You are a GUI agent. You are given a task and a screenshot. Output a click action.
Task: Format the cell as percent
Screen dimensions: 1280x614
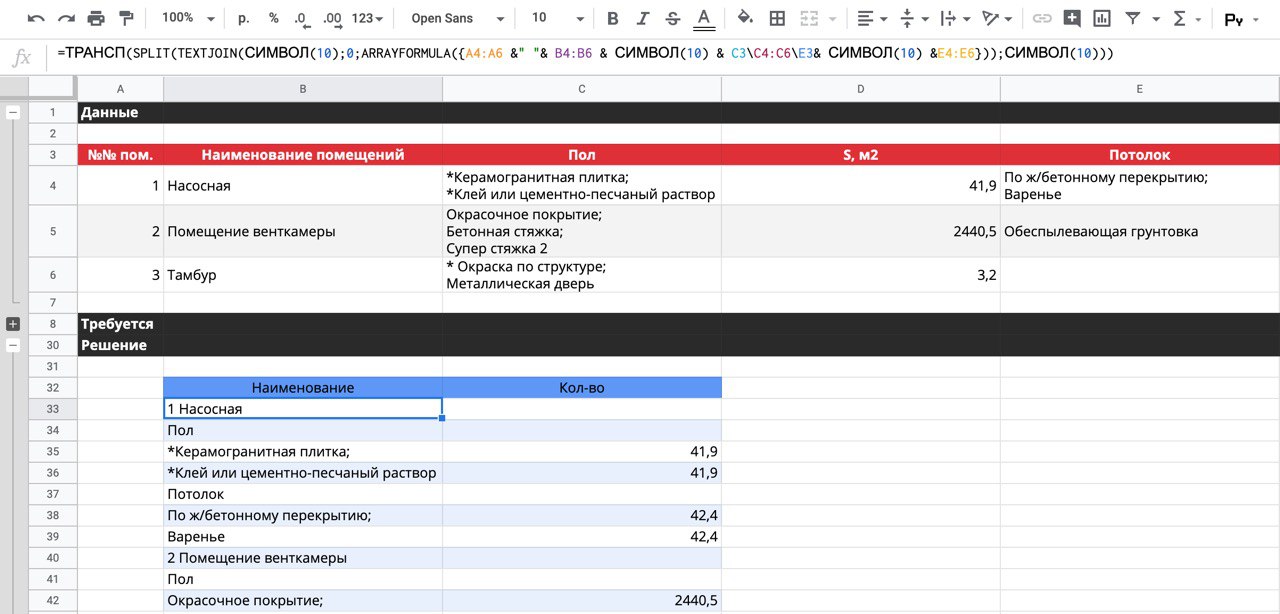click(274, 18)
